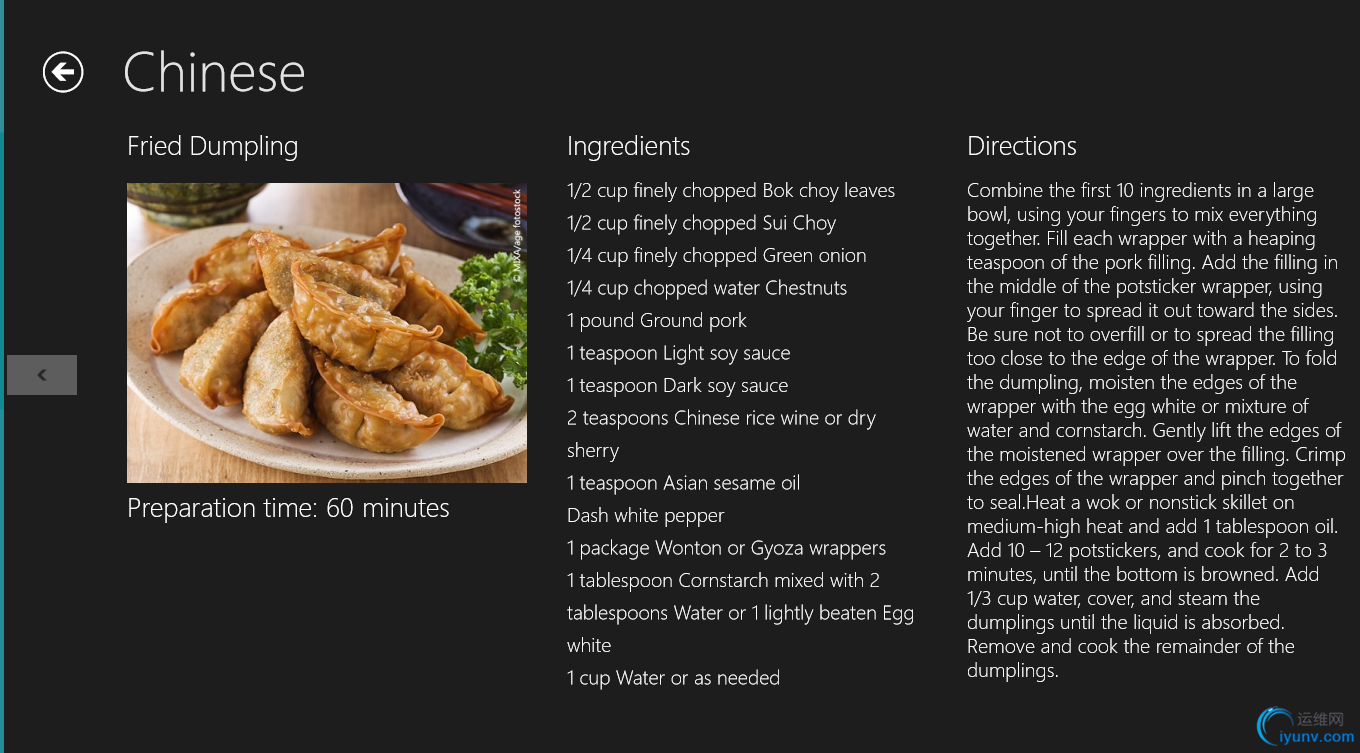This screenshot has height=753, width=1360.
Task: Click the Directions paragraph text
Action: pos(1154,430)
